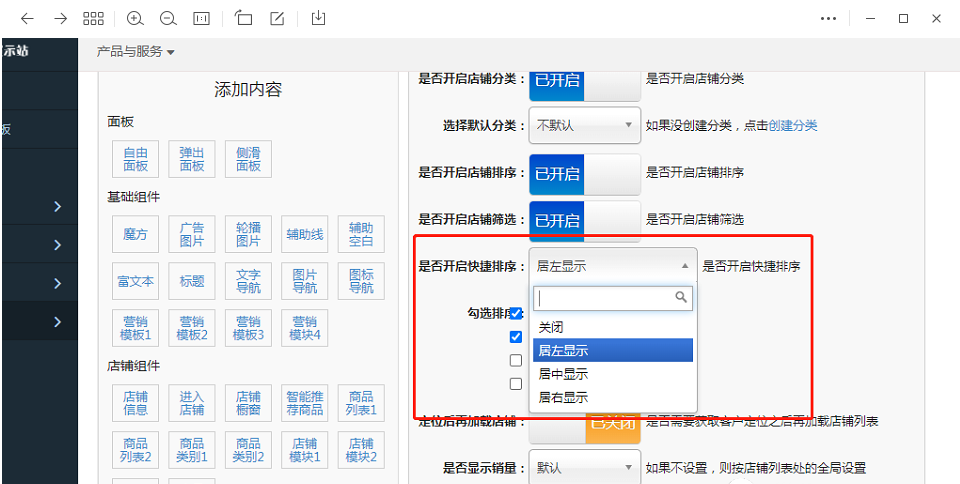Toggle the 是否开启店铺排序 switch
Screen dimensions: 960x484
584,174
